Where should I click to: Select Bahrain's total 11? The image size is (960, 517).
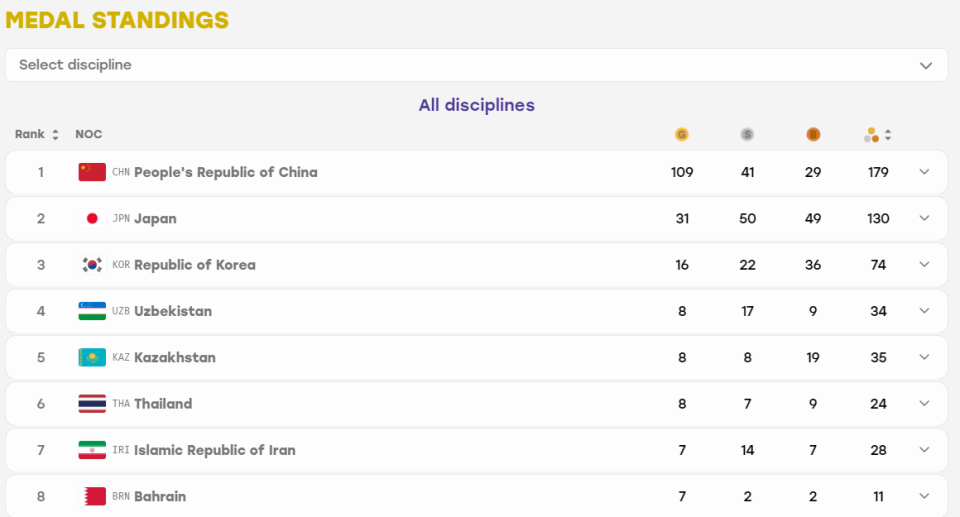point(878,496)
